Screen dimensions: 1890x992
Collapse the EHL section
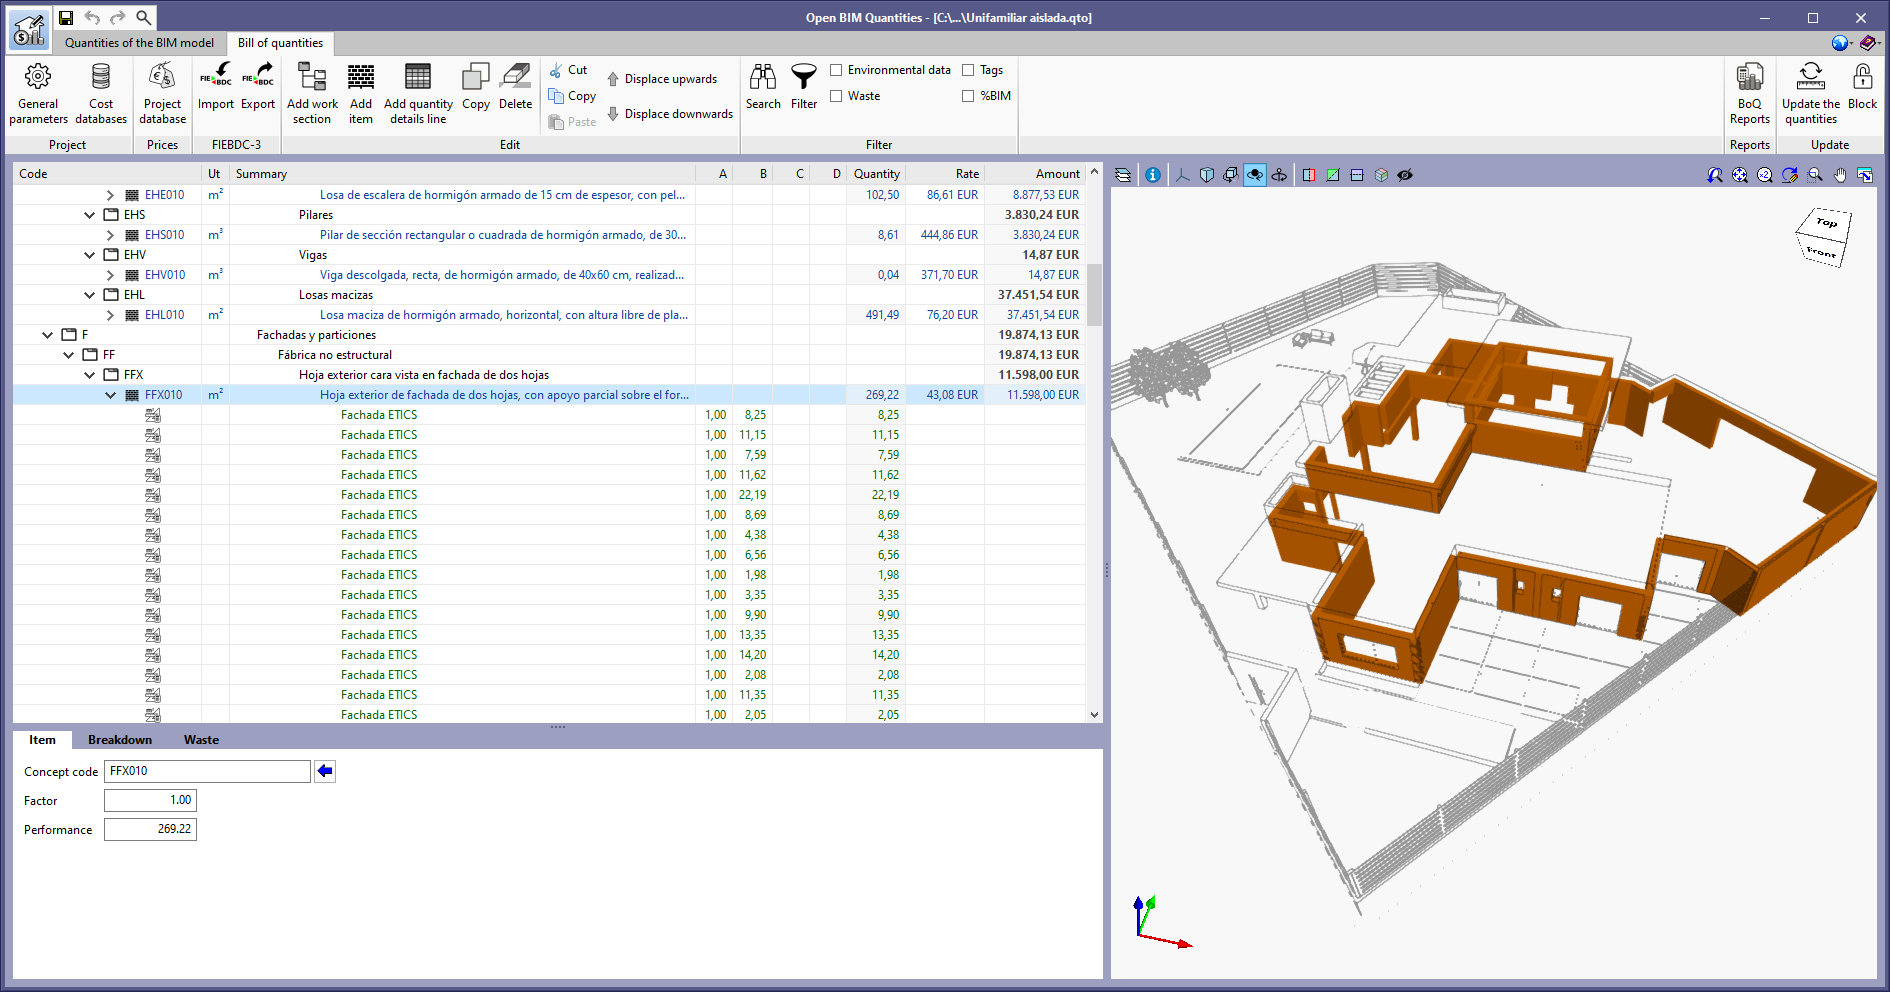(89, 295)
